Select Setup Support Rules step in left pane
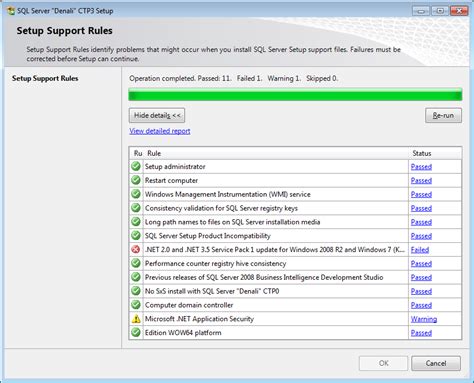The width and height of the screenshot is (474, 383). [x=45, y=78]
